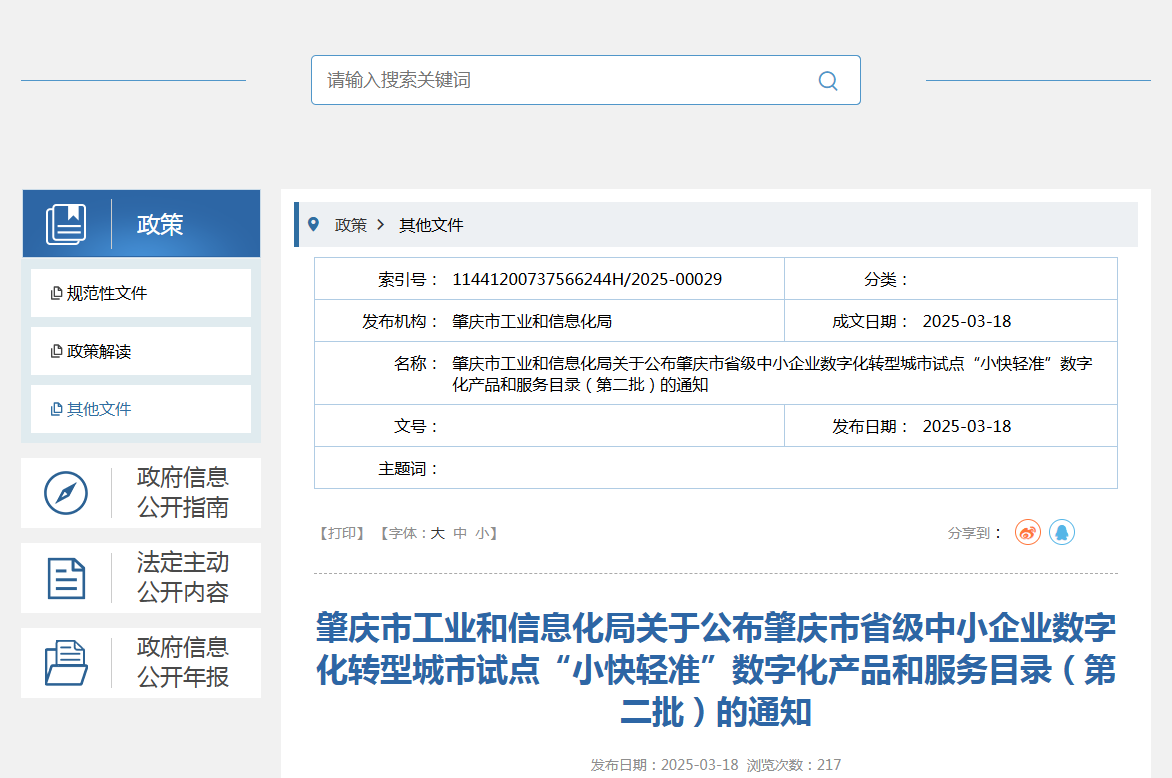Print the page via 打印 link
This screenshot has height=778, width=1172.
click(x=342, y=534)
